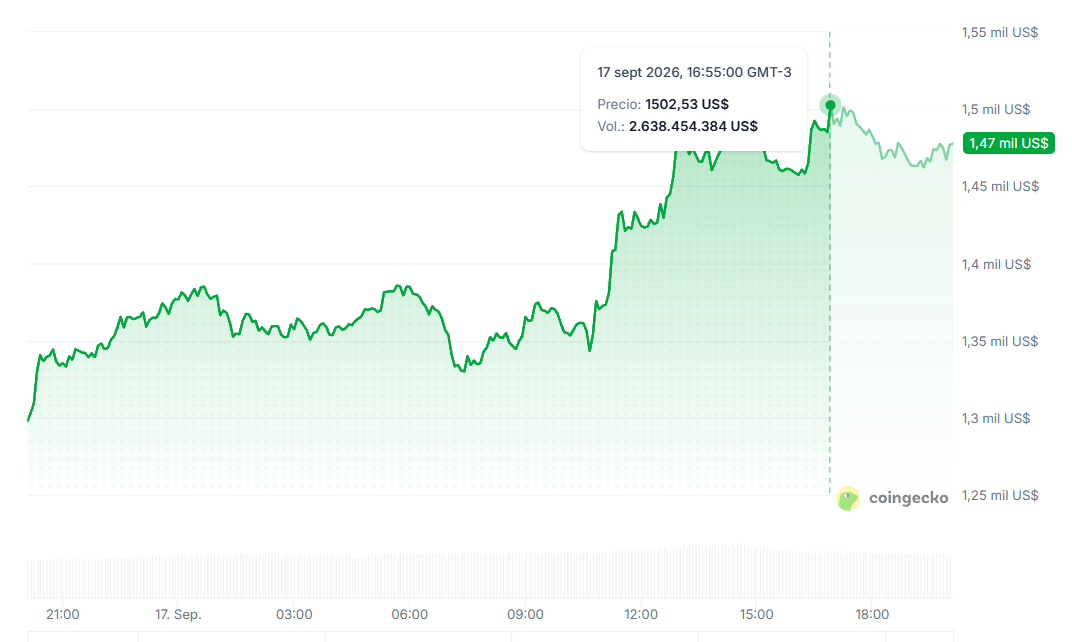1072x642 pixels.
Task: Click the 1,55 mil US$ price axis label
Action: [x=1000, y=32]
